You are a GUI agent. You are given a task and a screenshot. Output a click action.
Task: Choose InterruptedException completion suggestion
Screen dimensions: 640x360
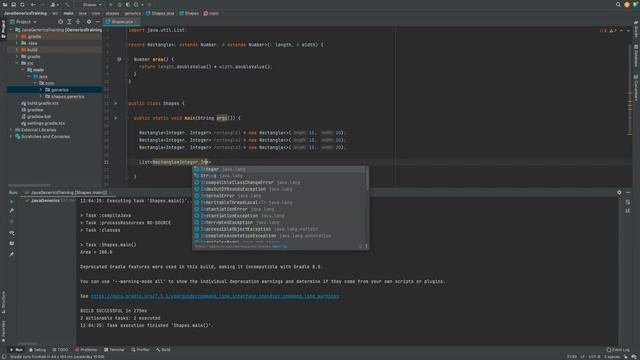coord(280,222)
